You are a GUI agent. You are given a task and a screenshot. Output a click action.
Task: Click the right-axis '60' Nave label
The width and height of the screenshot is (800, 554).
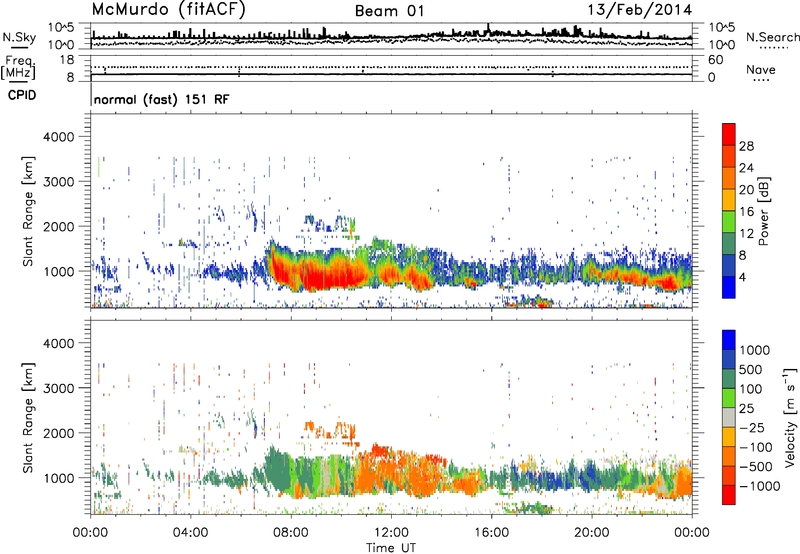(x=715, y=60)
